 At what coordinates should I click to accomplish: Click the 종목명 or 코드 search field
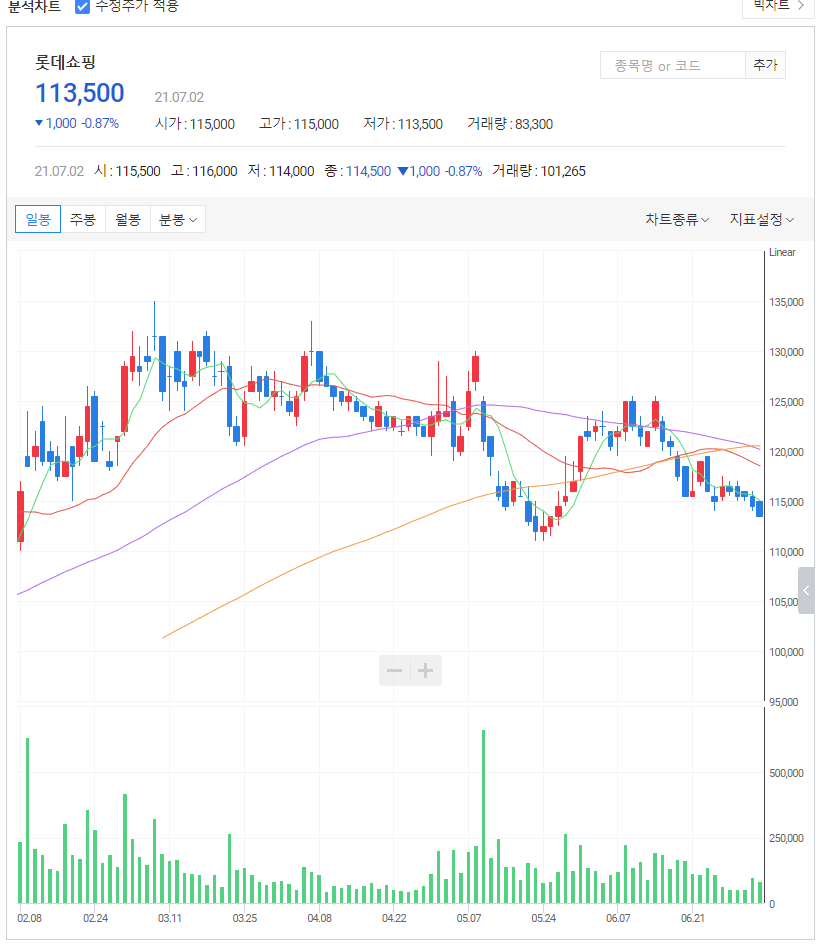[x=672, y=65]
